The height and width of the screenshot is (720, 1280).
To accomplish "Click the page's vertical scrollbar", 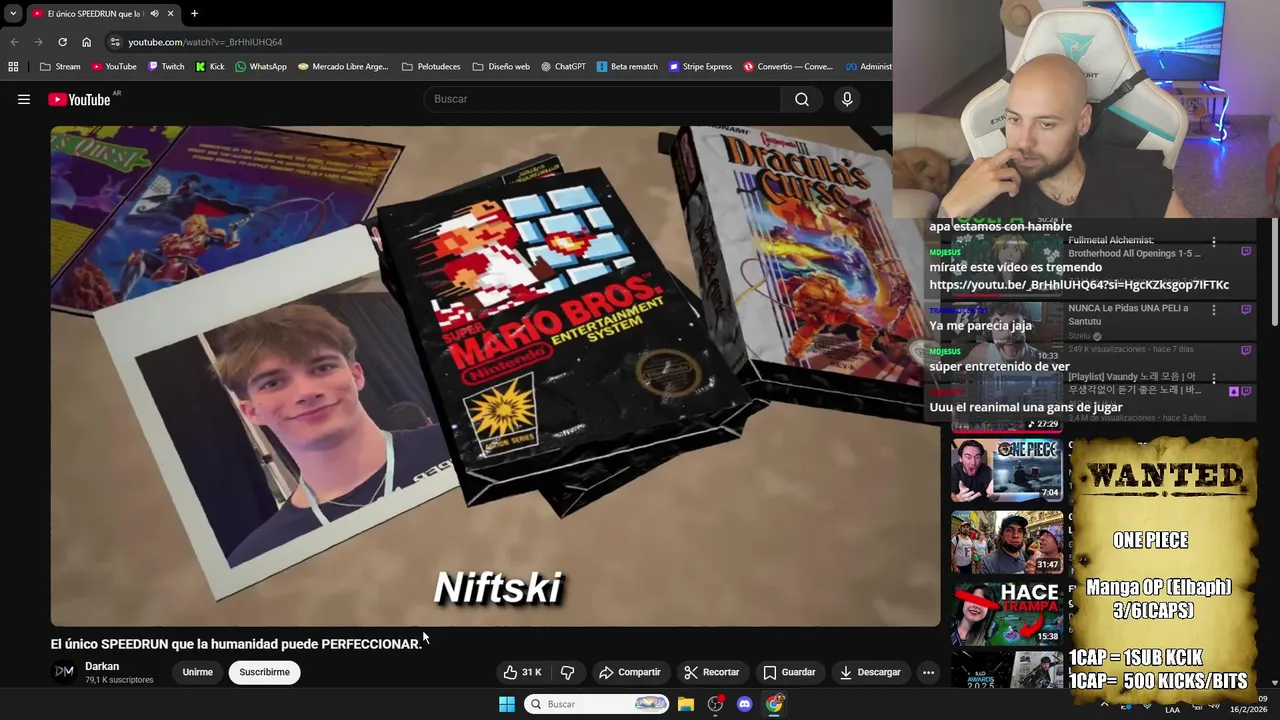I will click(1274, 270).
